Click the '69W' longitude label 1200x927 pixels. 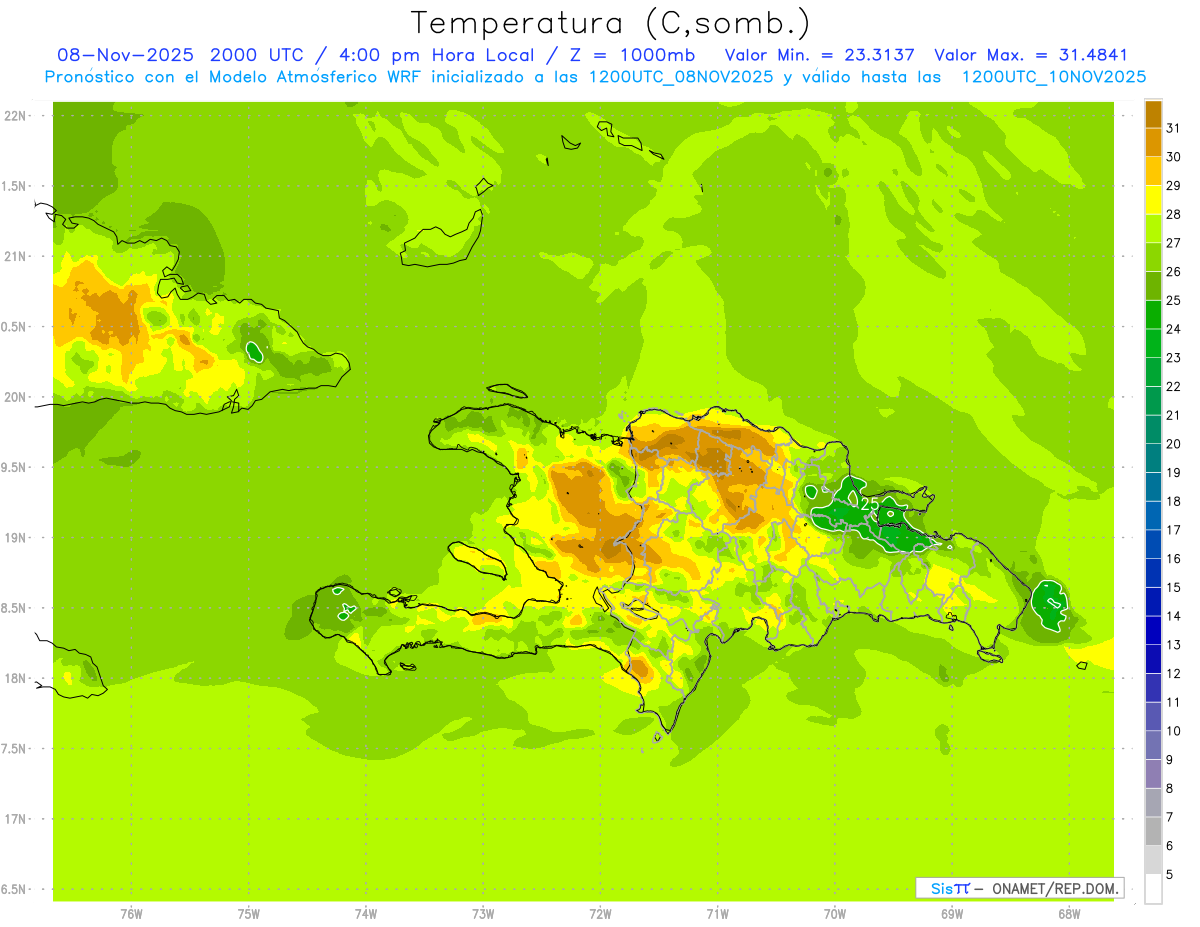point(952,914)
